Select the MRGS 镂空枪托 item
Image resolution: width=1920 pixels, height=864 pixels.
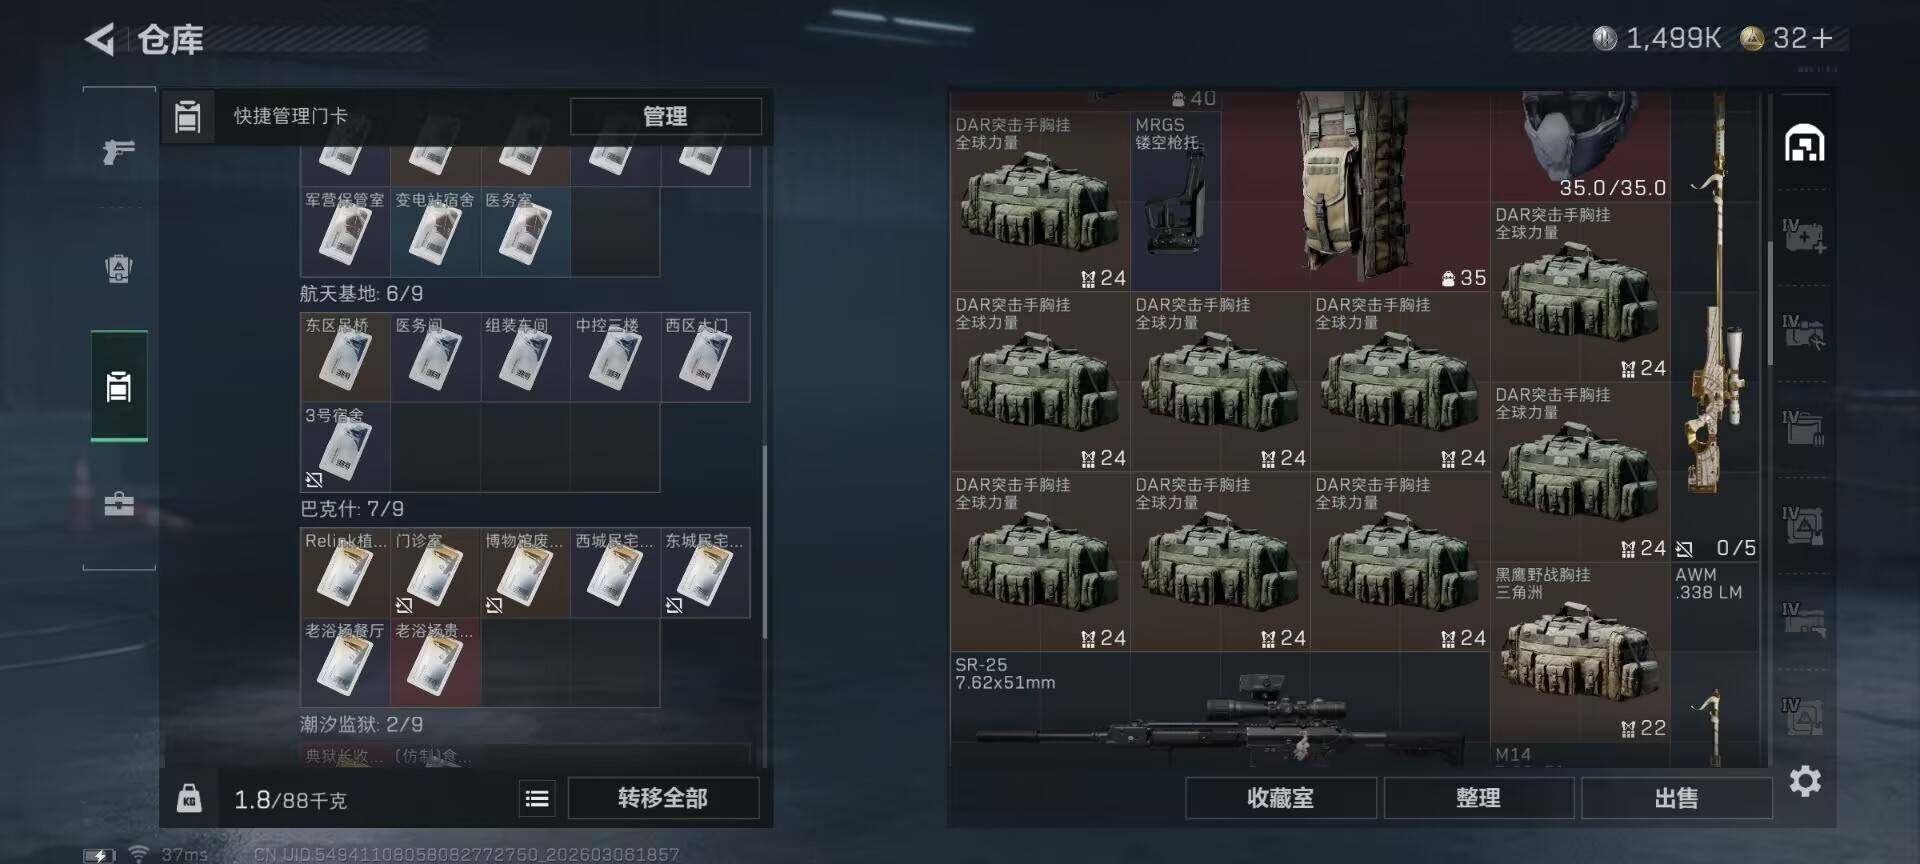point(1175,201)
